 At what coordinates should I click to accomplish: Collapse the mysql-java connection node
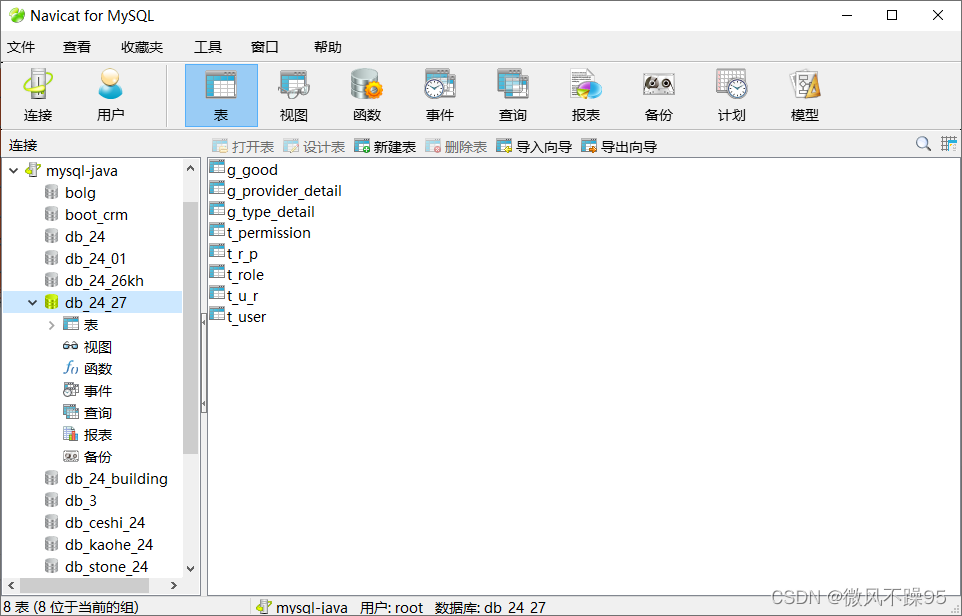tap(13, 170)
